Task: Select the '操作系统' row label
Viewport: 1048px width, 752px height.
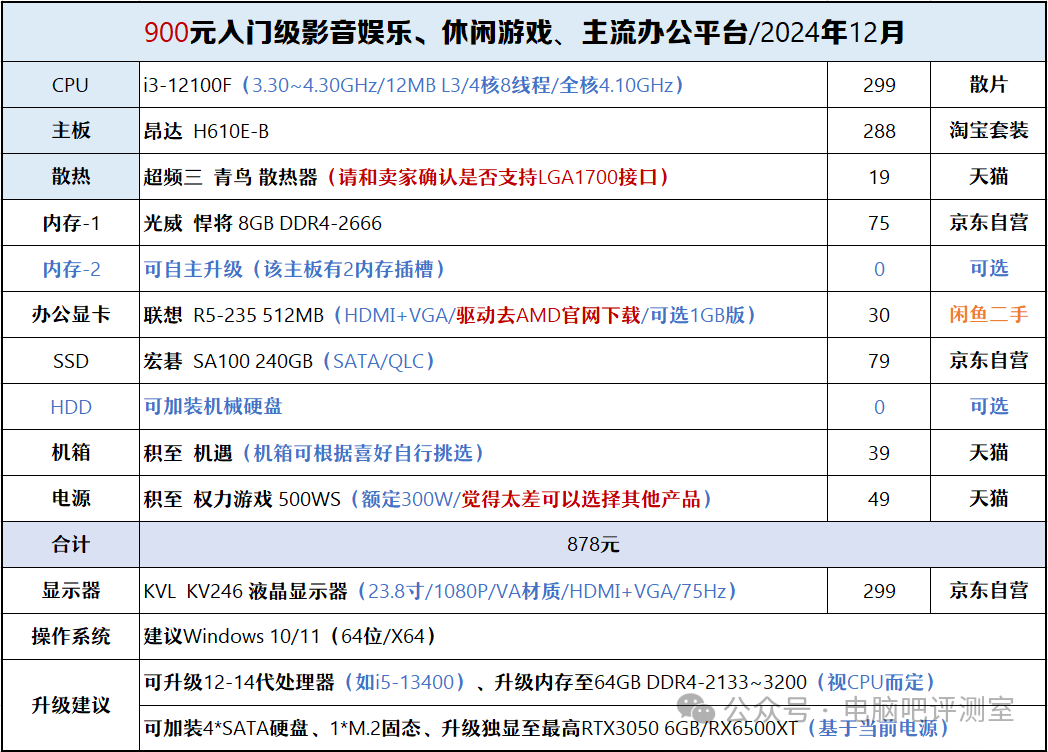Action: click(70, 637)
